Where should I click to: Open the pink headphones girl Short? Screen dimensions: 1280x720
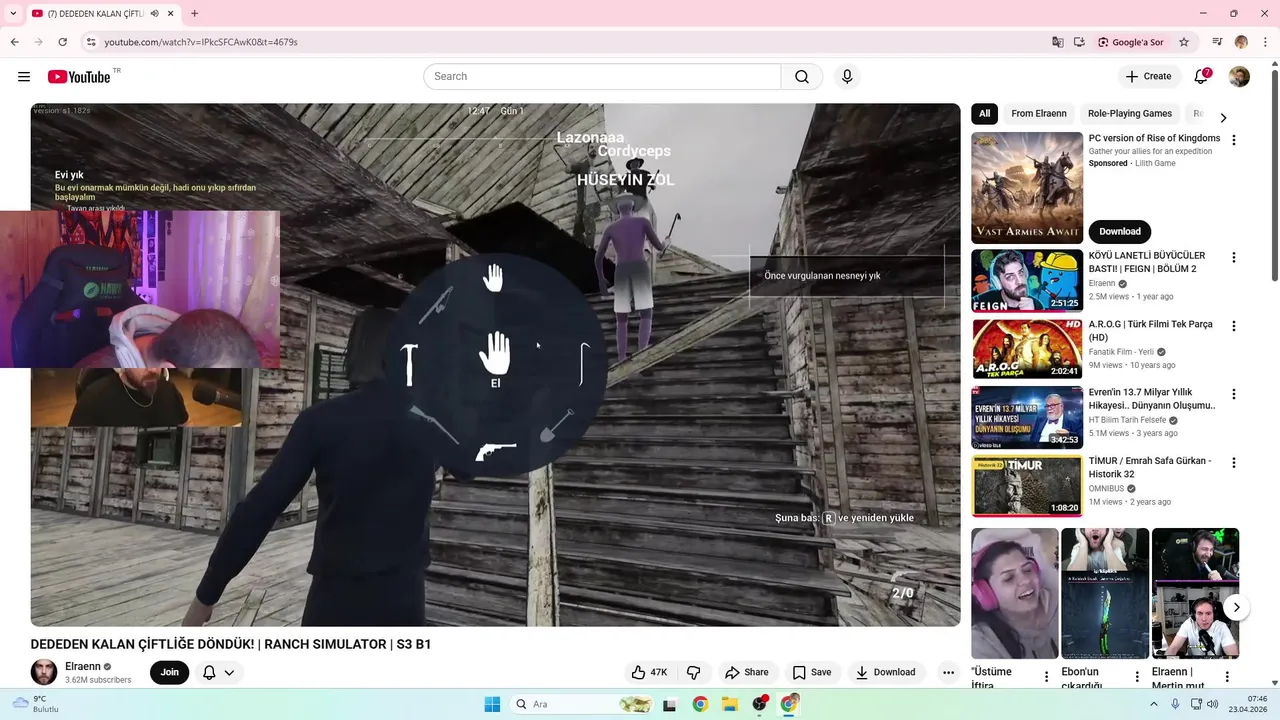1015,593
